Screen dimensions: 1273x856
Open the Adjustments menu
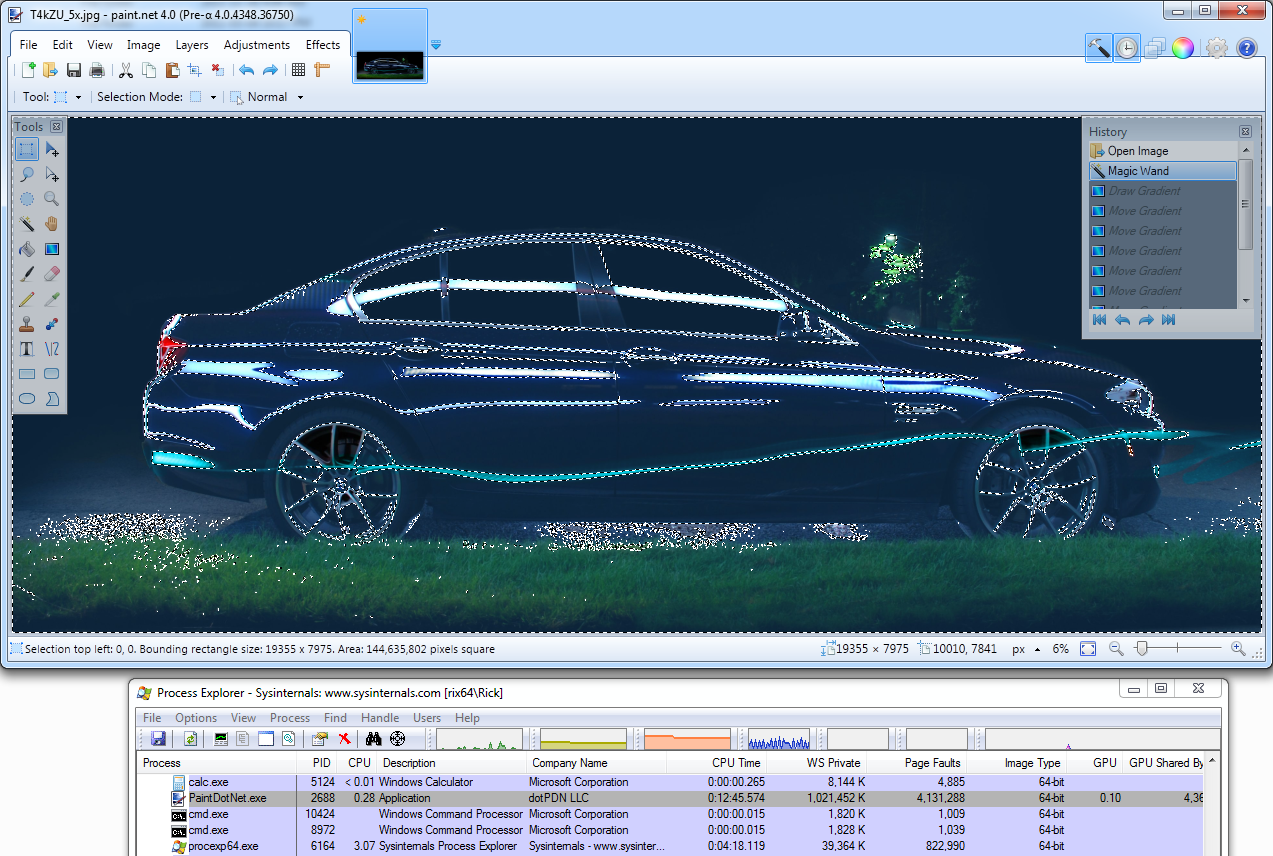pos(257,45)
